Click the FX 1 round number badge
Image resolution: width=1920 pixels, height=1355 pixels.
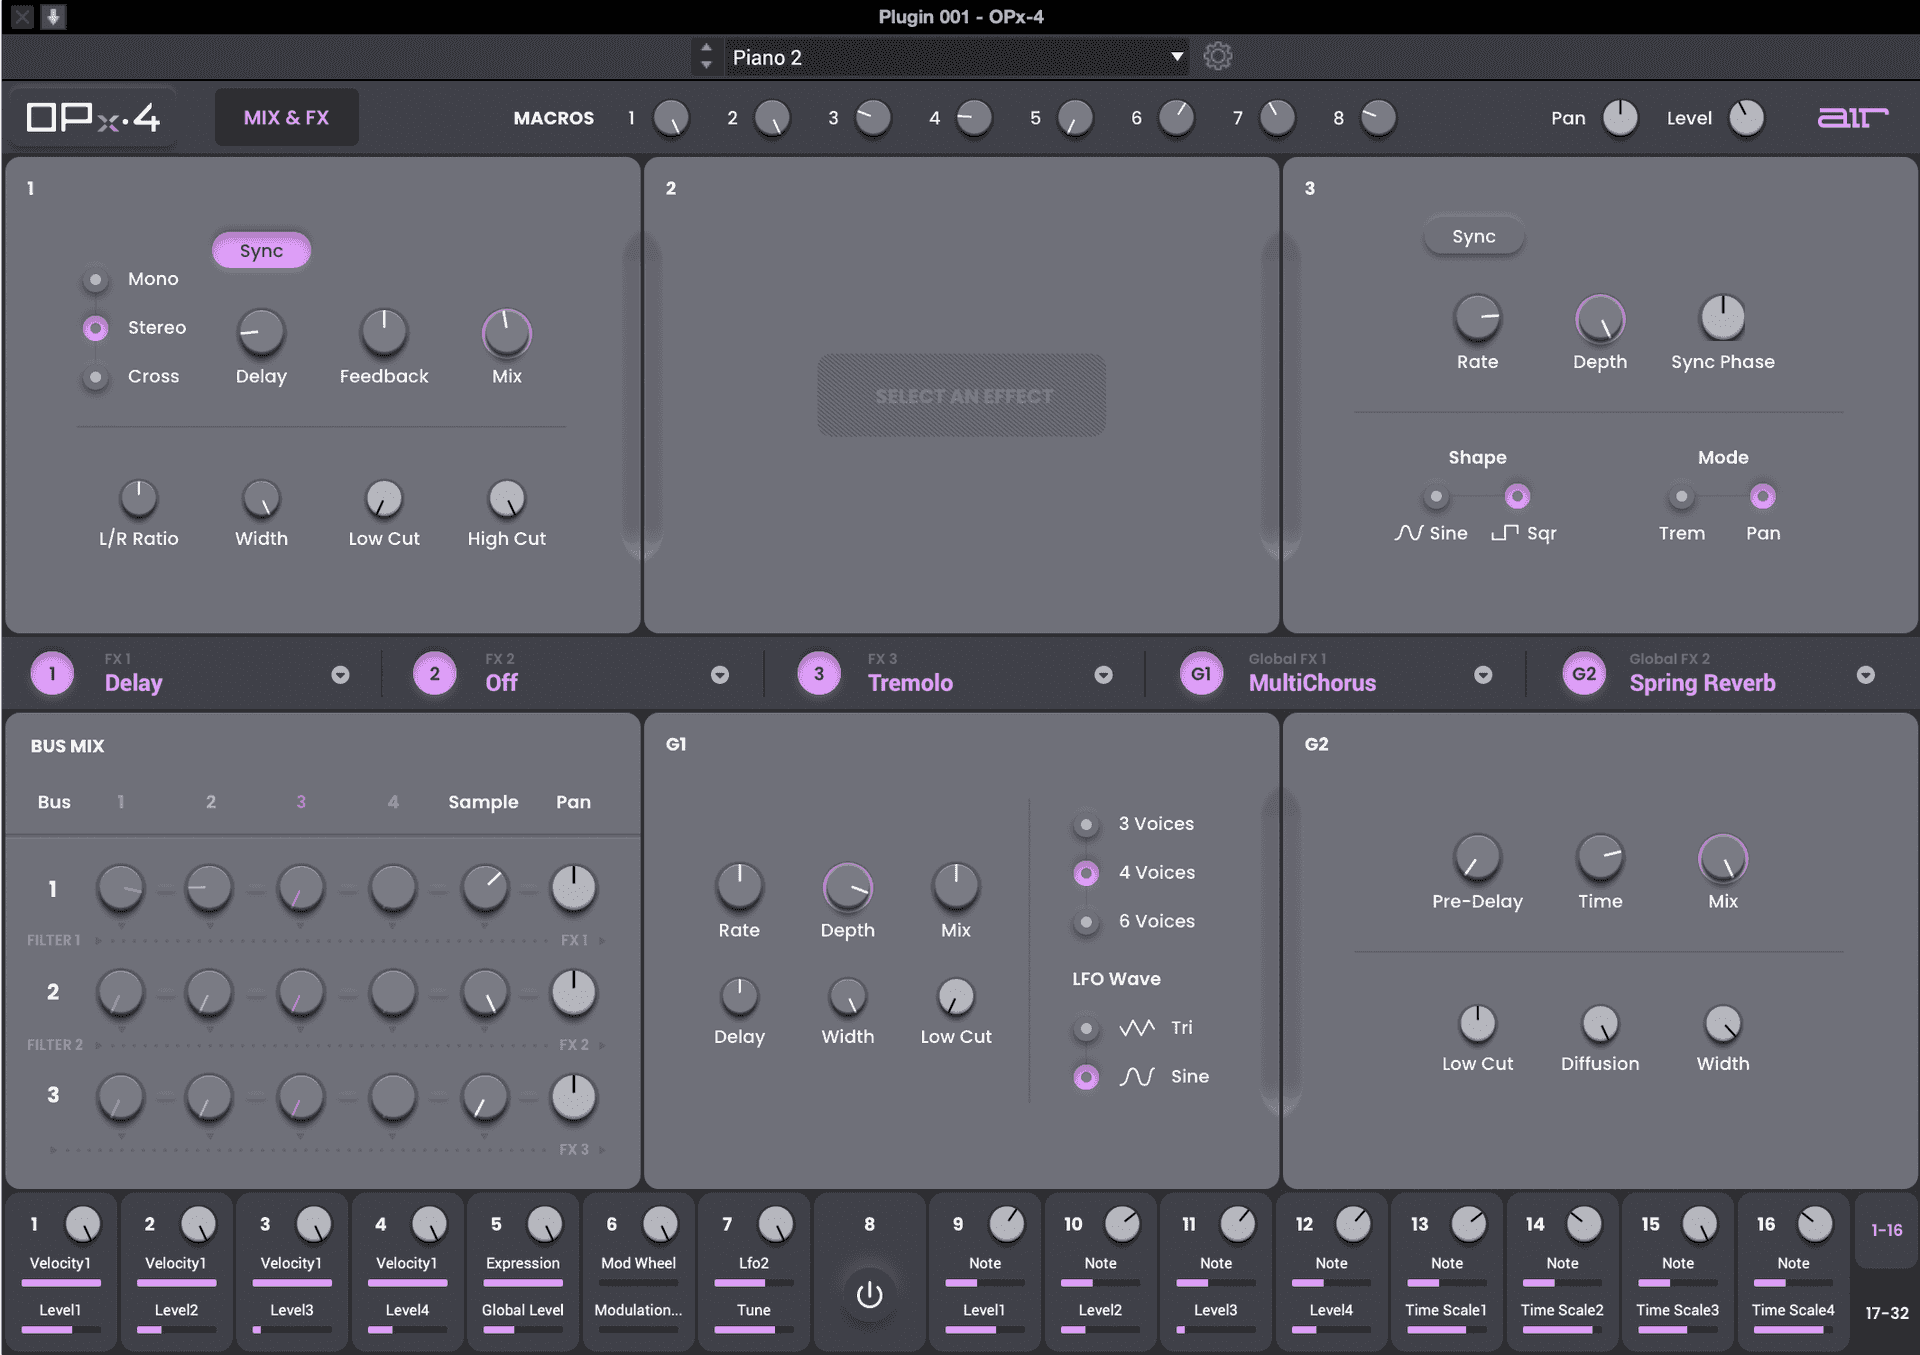pyautogui.click(x=52, y=674)
